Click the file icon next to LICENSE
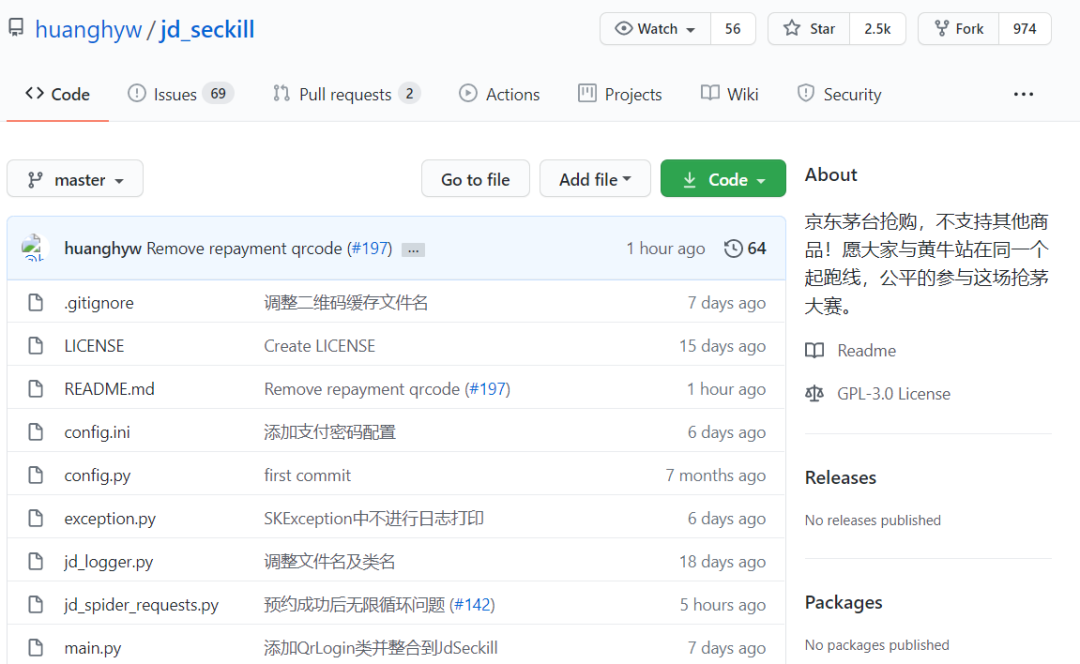The height and width of the screenshot is (664, 1080). [35, 345]
